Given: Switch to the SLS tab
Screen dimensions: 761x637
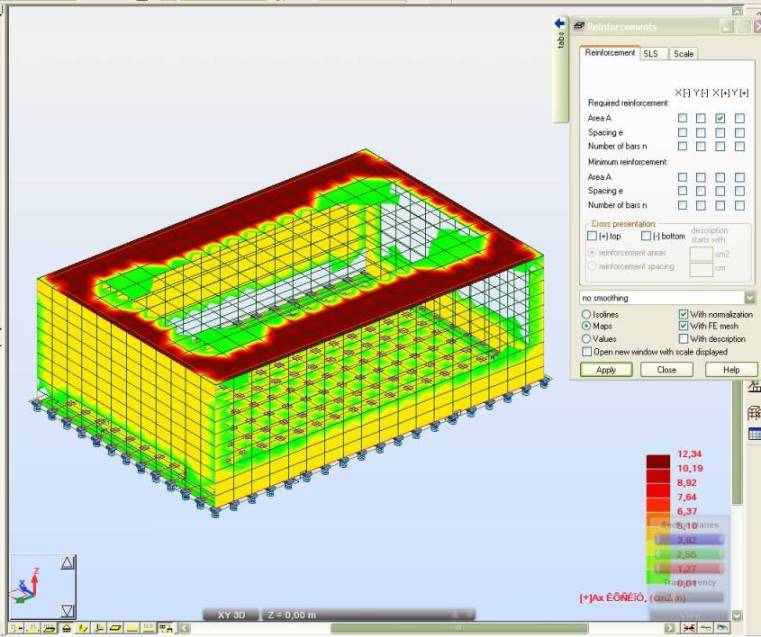Looking at the screenshot, I should point(651,54).
